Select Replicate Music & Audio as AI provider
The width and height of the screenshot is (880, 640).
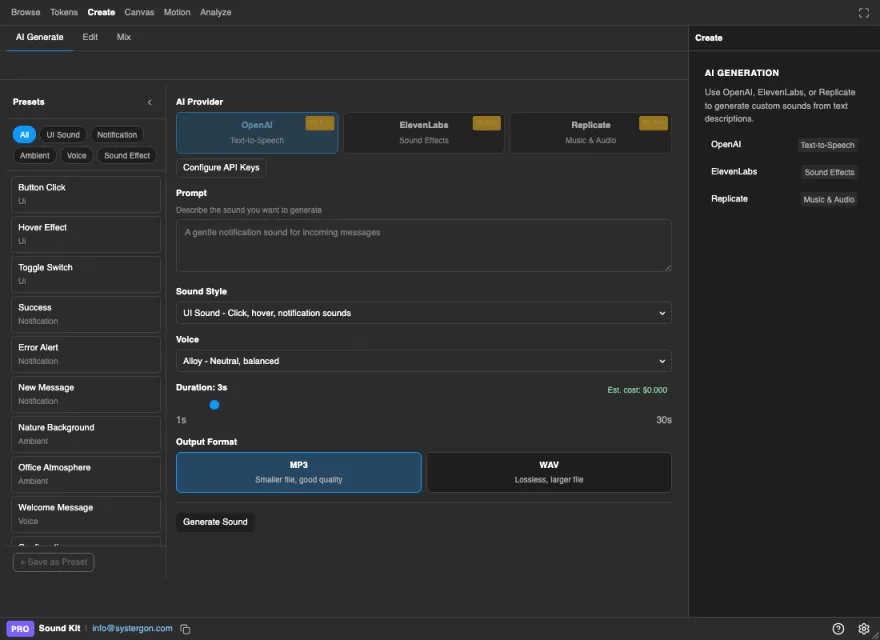click(590, 132)
